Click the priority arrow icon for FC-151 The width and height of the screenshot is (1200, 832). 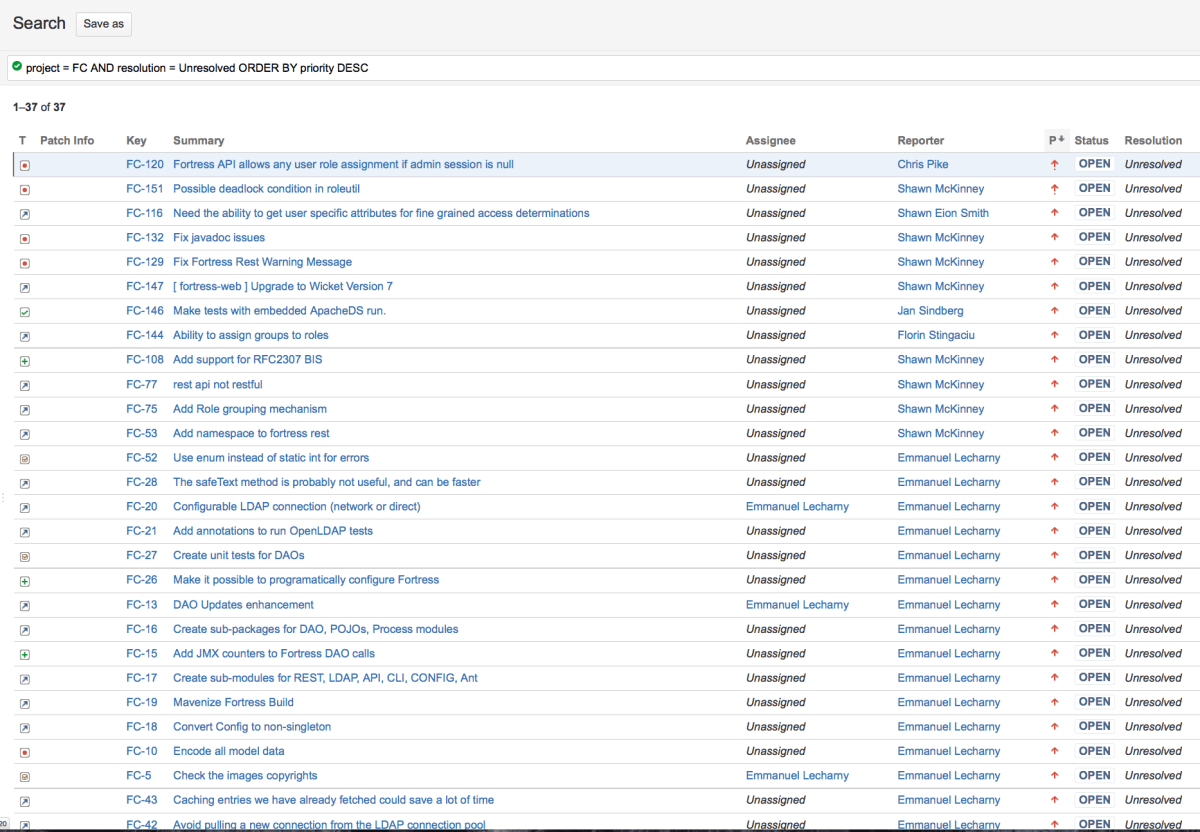[x=1054, y=189]
